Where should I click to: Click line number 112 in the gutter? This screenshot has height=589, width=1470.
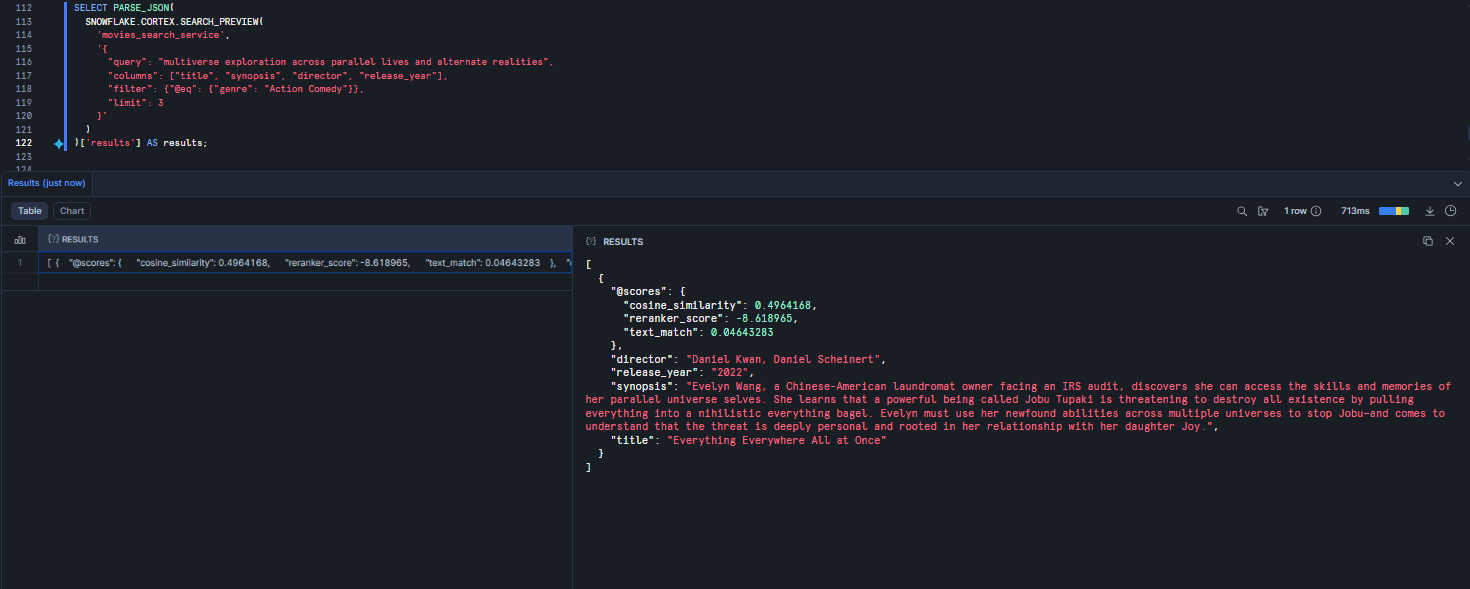25,8
